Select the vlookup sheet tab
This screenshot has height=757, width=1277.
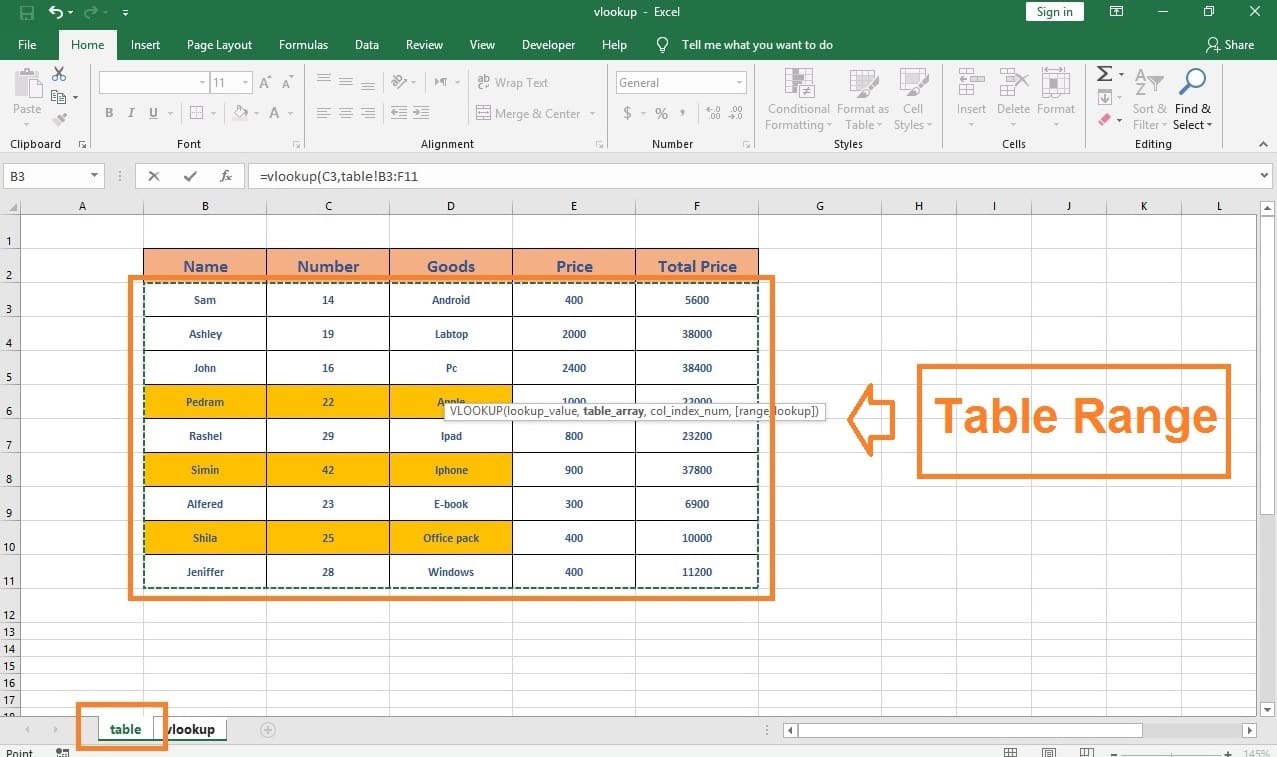click(190, 729)
